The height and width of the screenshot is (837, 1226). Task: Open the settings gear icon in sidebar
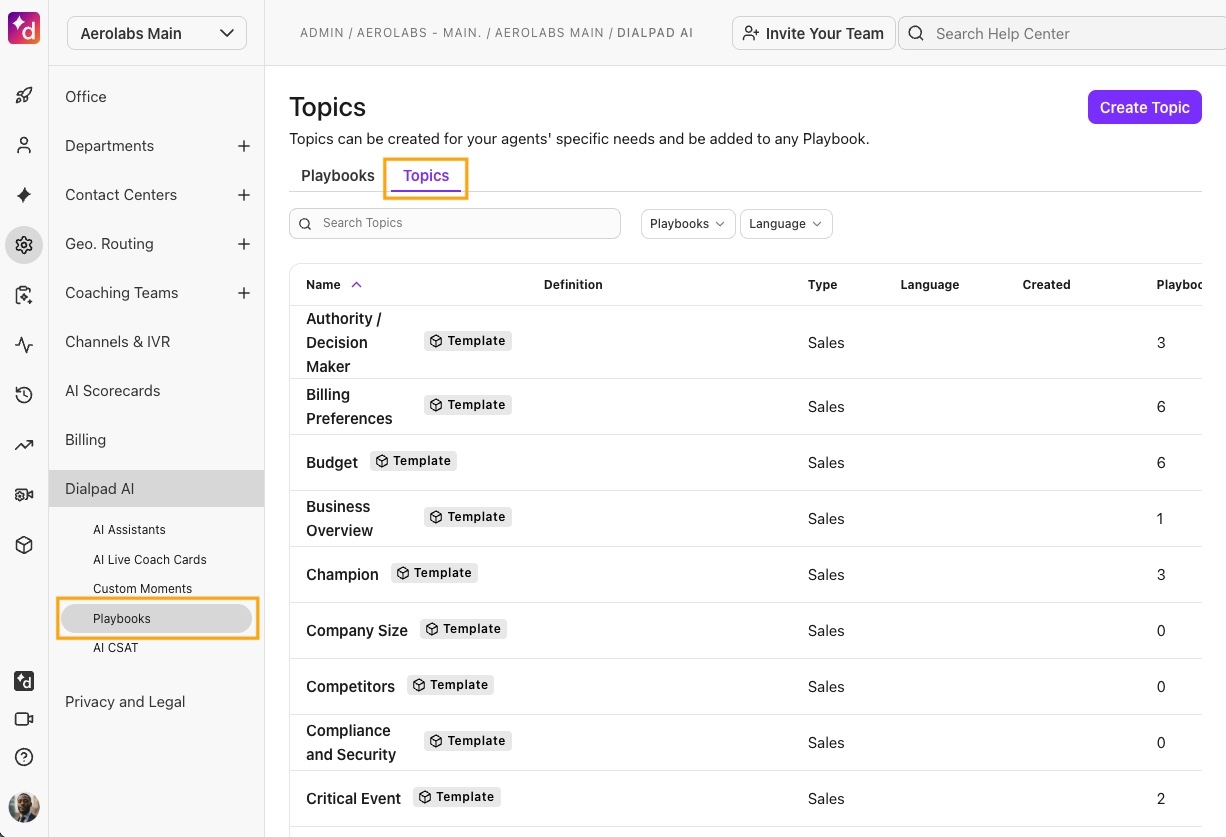pyautogui.click(x=24, y=244)
